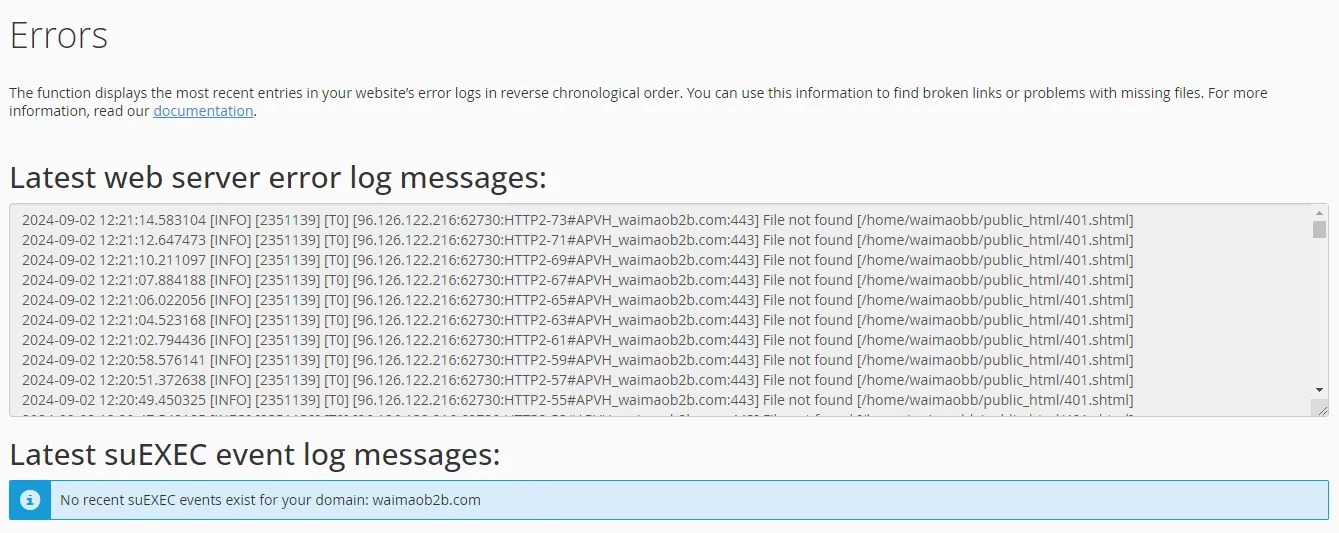1339x533 pixels.
Task: Click the 'No recent suEXEC events' message text
Action: click(x=270, y=500)
